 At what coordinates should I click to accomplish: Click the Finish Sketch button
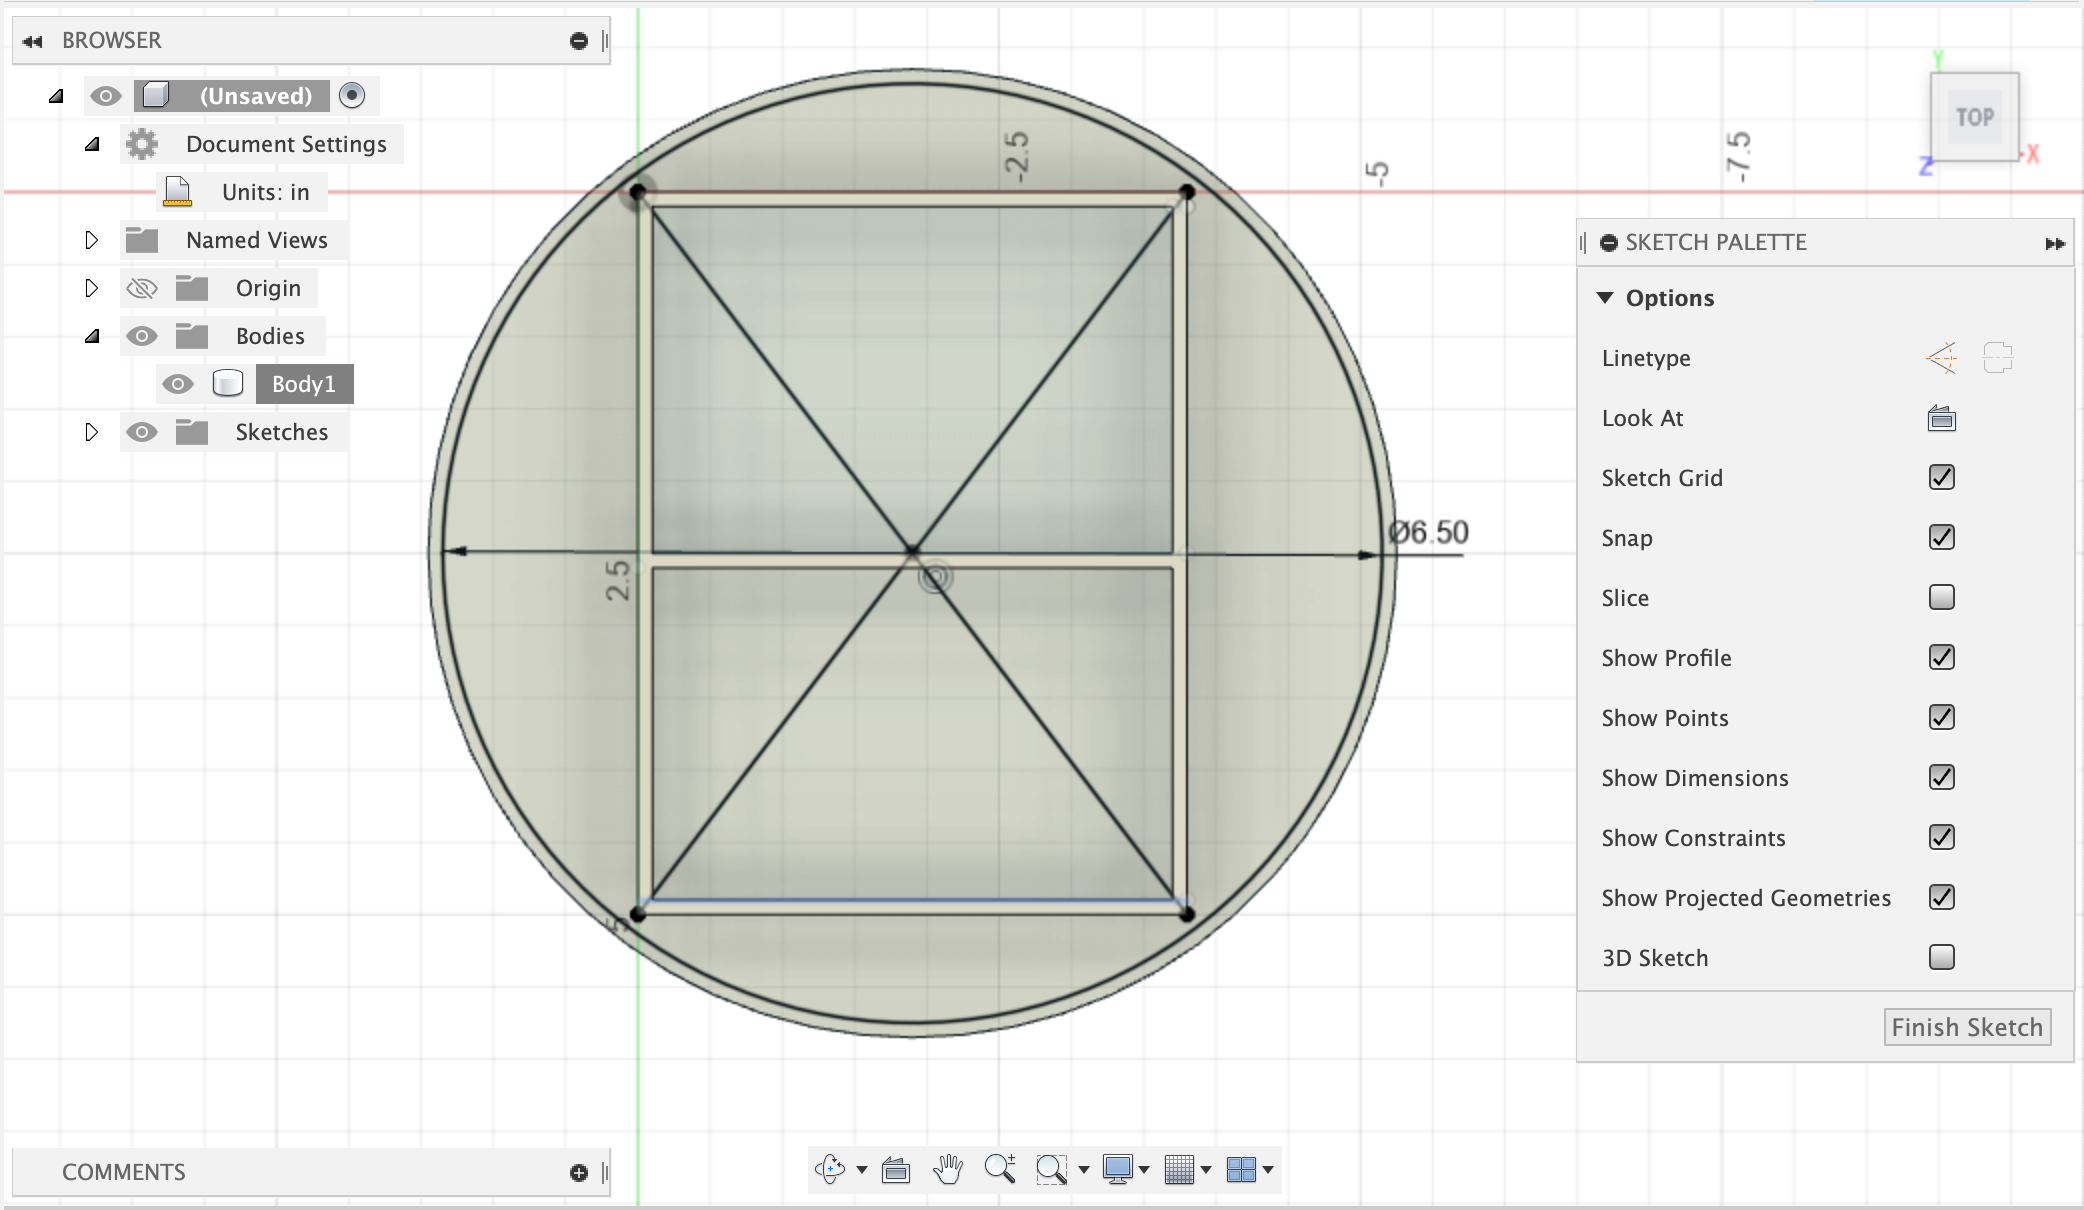[x=1967, y=1027]
